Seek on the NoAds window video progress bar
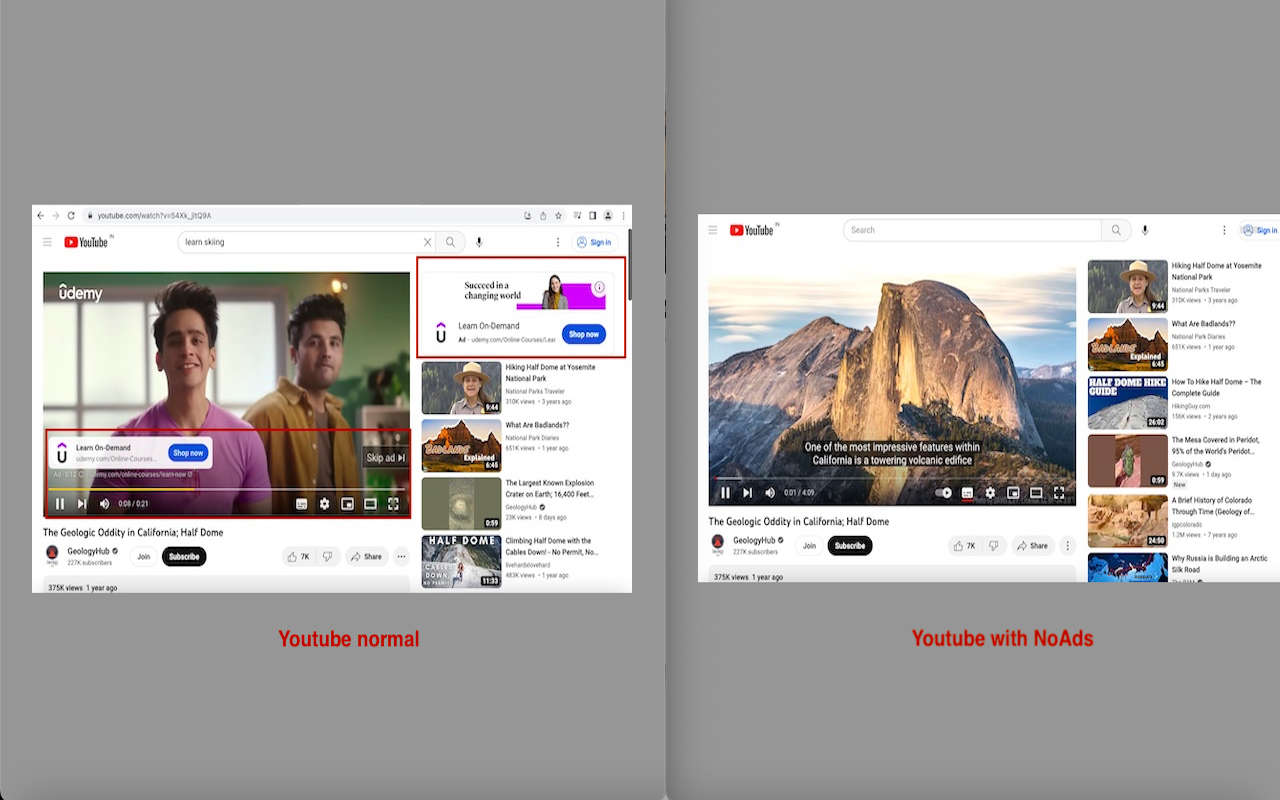 click(892, 479)
